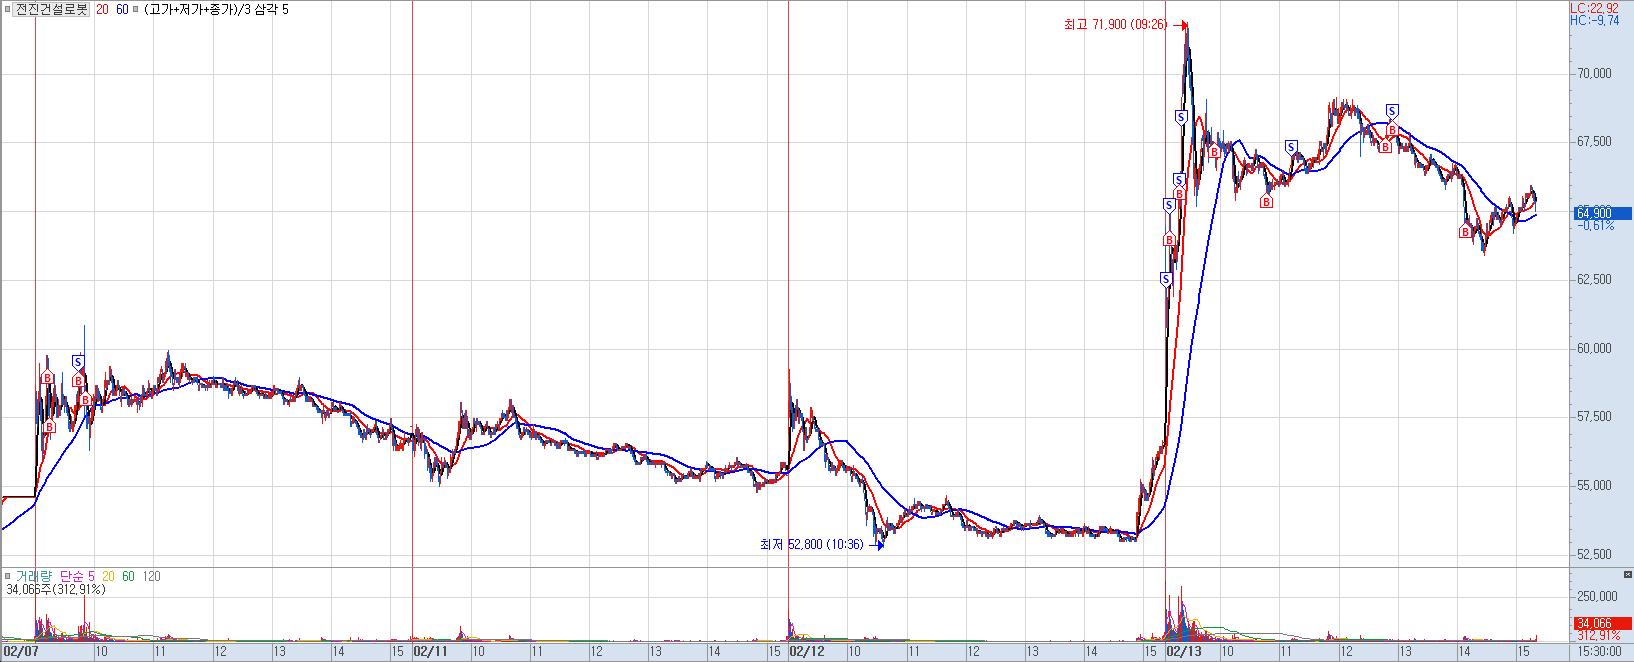Viewport: 1634px width, 662px height.
Task: Click the 최고 71,900 (09:26) high label
Action: 1115,25
